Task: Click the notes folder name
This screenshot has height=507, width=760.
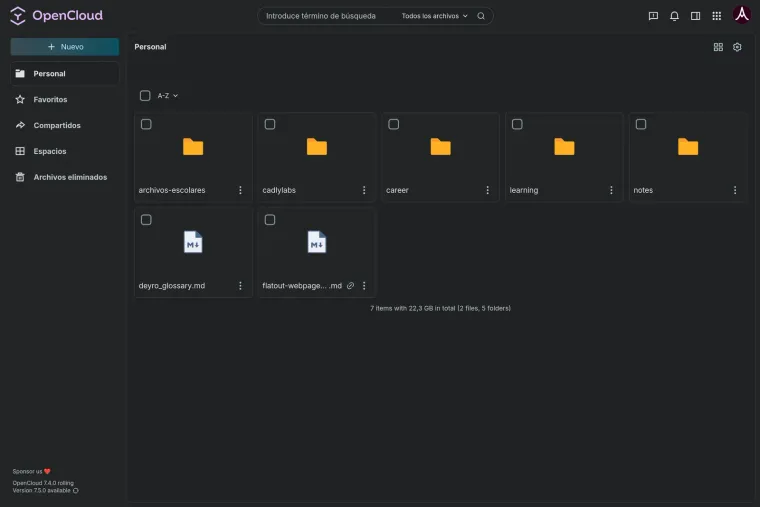Action: [643, 190]
